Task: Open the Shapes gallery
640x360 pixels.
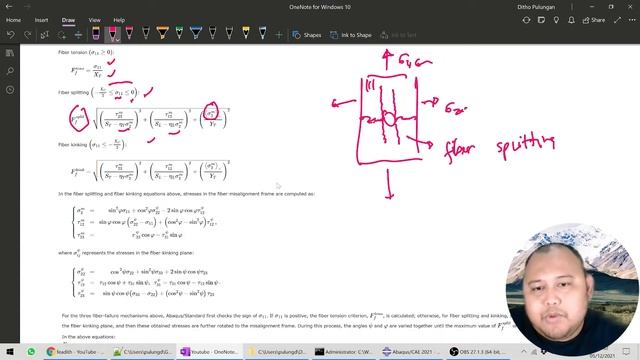Action: pos(307,35)
